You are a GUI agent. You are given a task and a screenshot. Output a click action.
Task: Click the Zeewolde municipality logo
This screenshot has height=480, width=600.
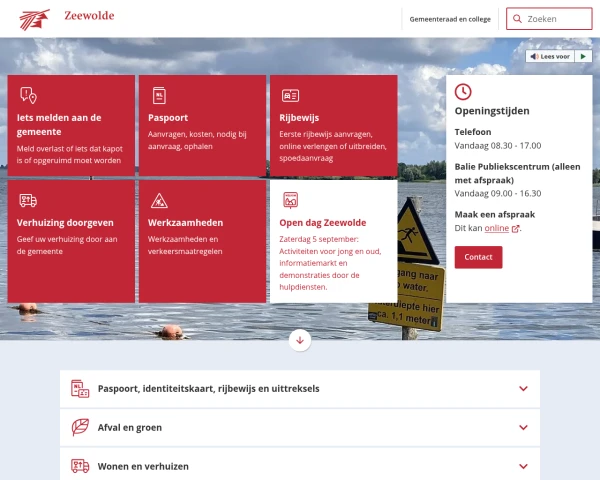pos(34,20)
